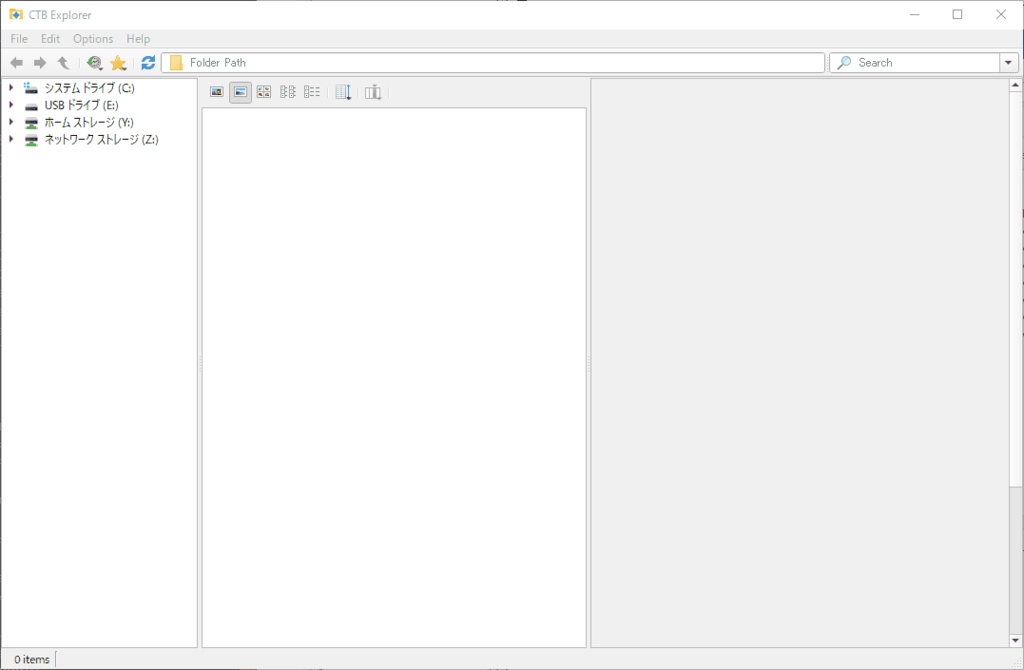Open the recent locations history icon

95,63
